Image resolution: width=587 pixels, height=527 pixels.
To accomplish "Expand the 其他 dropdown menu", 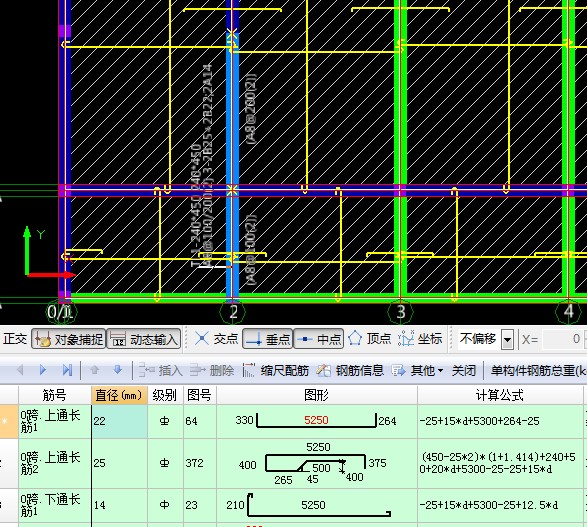I will tap(417, 371).
